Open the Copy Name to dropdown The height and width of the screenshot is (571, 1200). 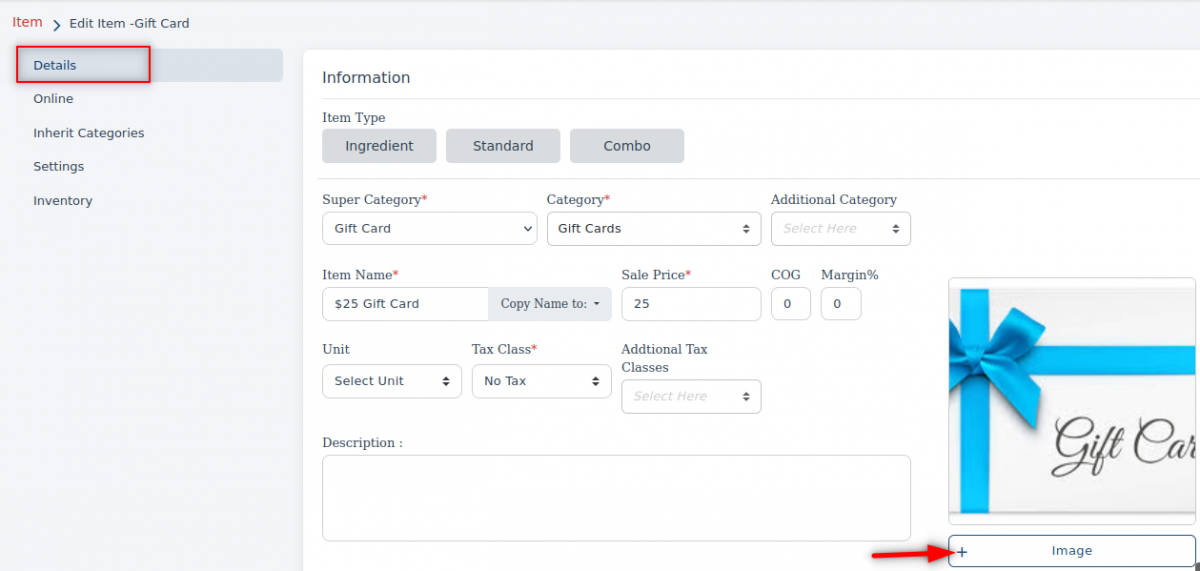pyautogui.click(x=550, y=304)
